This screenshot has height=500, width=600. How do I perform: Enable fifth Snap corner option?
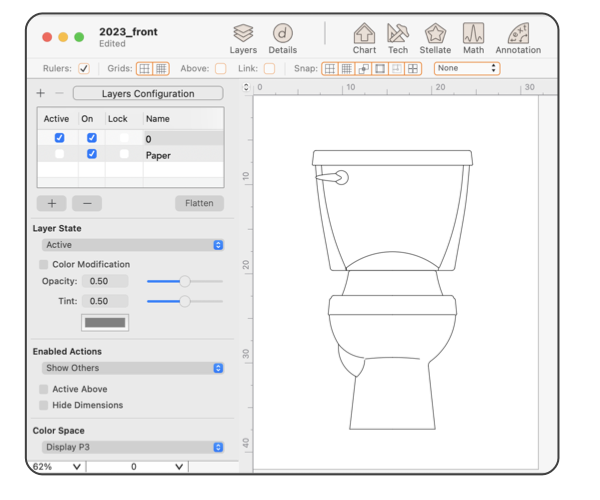coord(396,68)
